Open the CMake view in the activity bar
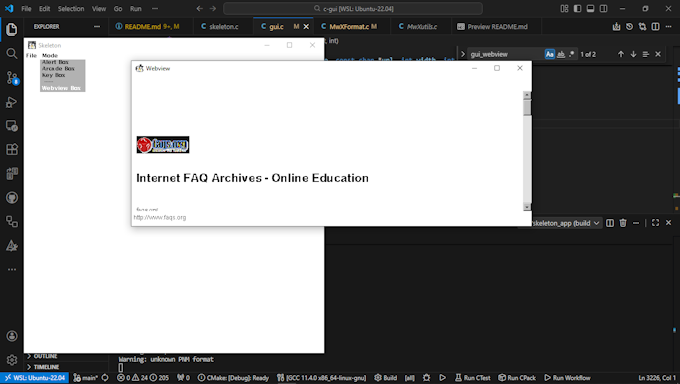 [12, 246]
